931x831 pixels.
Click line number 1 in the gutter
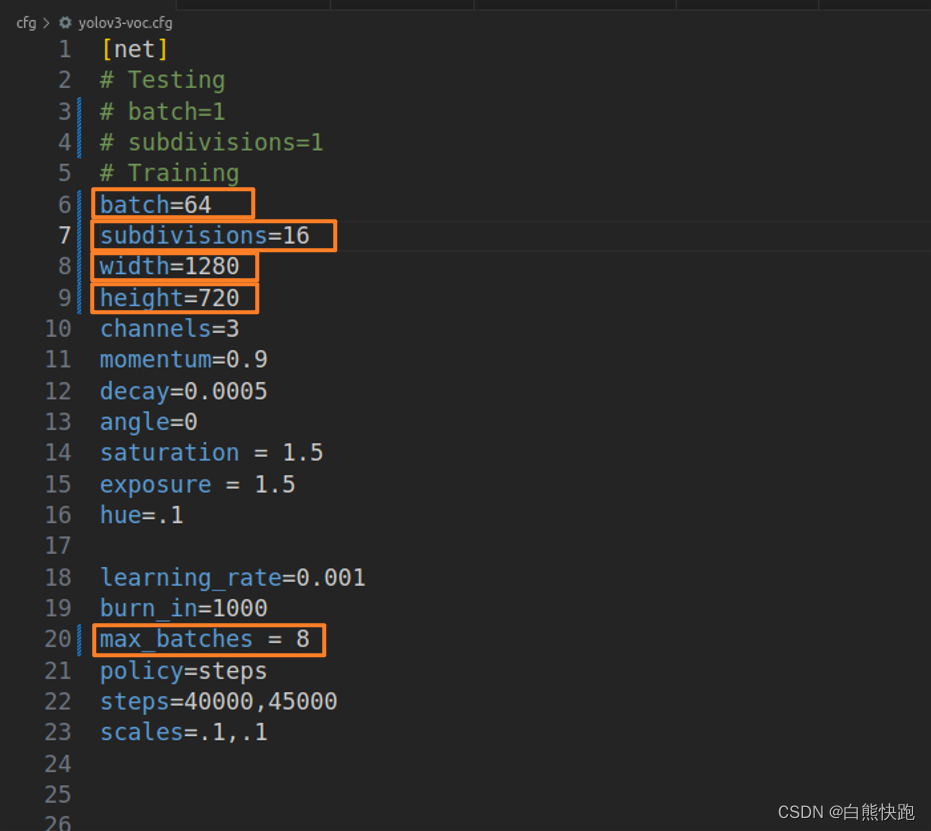65,48
